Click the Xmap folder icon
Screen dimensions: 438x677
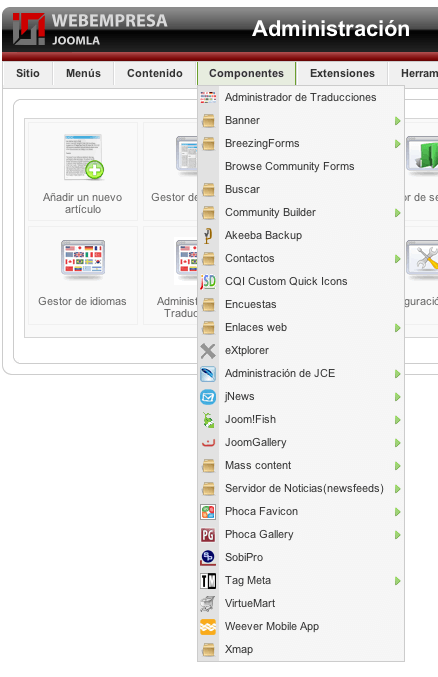tap(208, 649)
